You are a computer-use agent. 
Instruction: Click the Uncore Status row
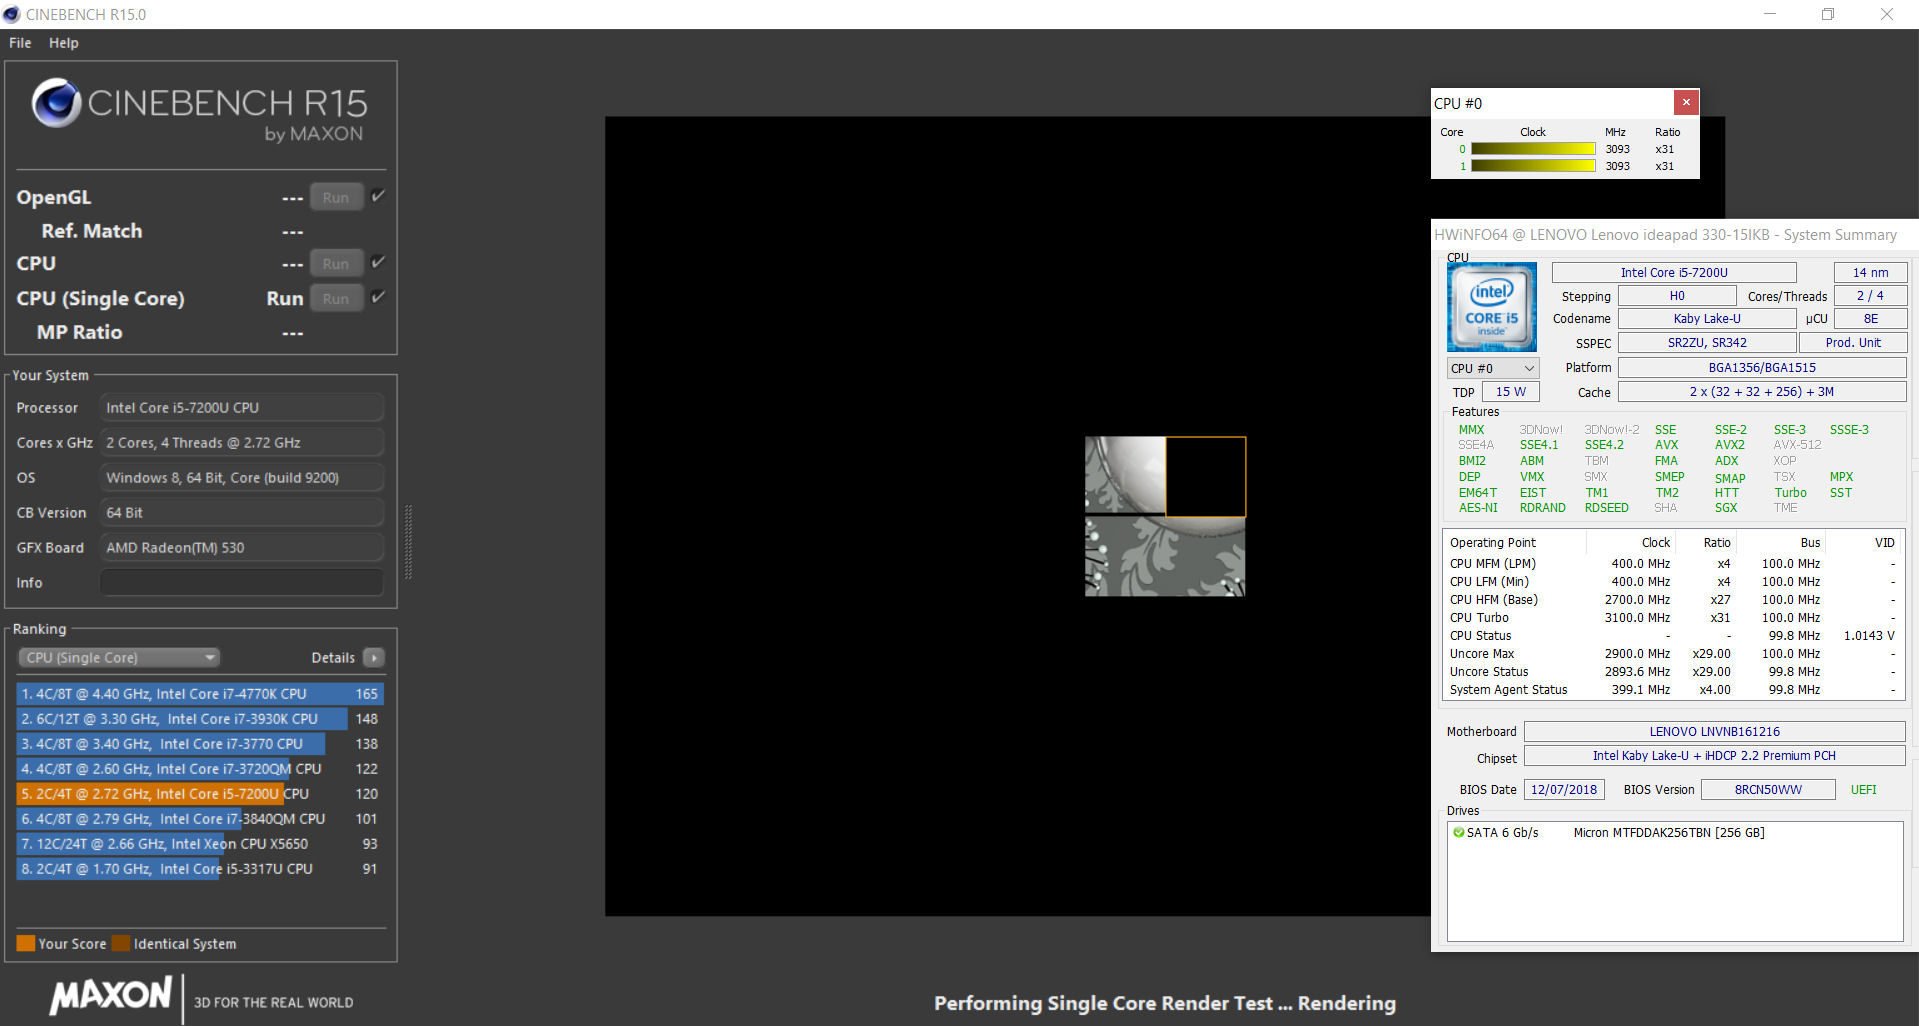(x=1672, y=671)
